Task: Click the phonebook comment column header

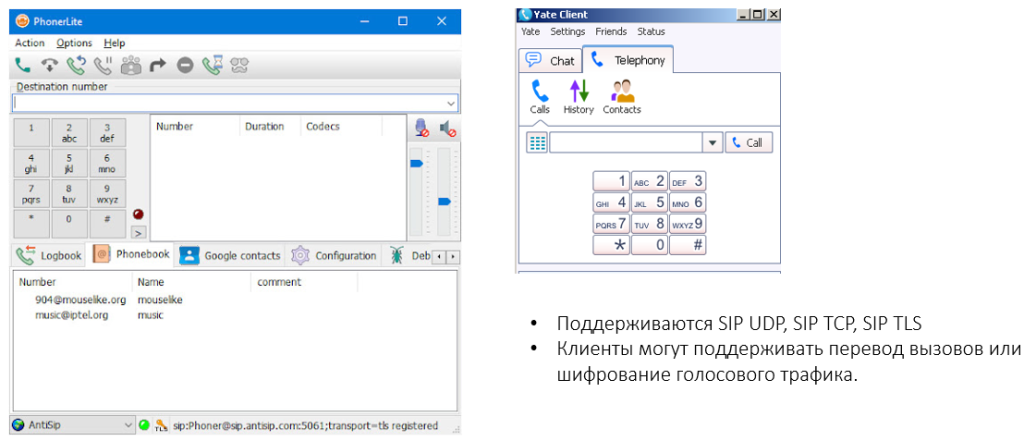Action: [x=304, y=282]
